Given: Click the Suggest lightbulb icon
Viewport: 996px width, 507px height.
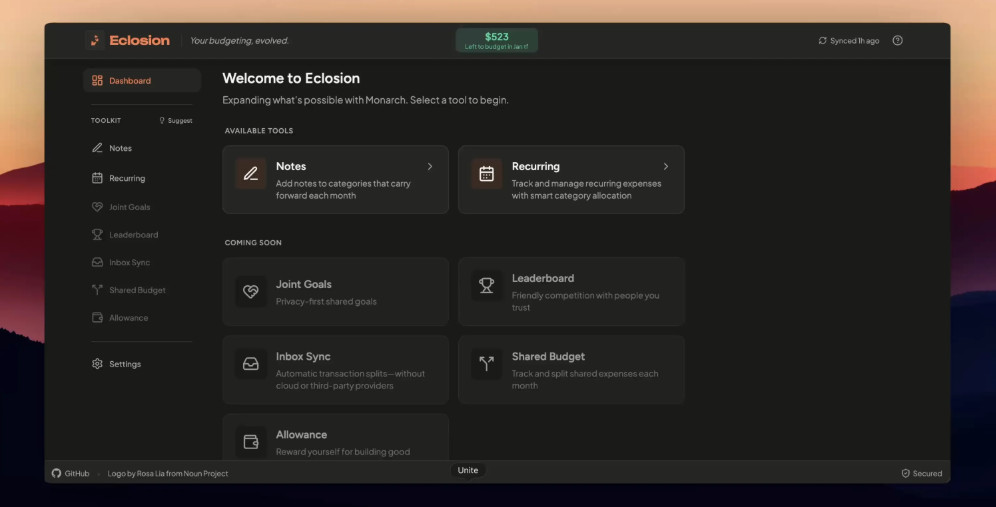Looking at the screenshot, I should pos(162,120).
